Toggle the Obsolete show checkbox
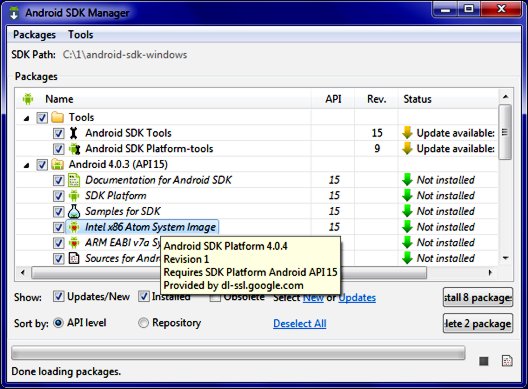Image resolution: width=528 pixels, height=389 pixels. (x=215, y=298)
